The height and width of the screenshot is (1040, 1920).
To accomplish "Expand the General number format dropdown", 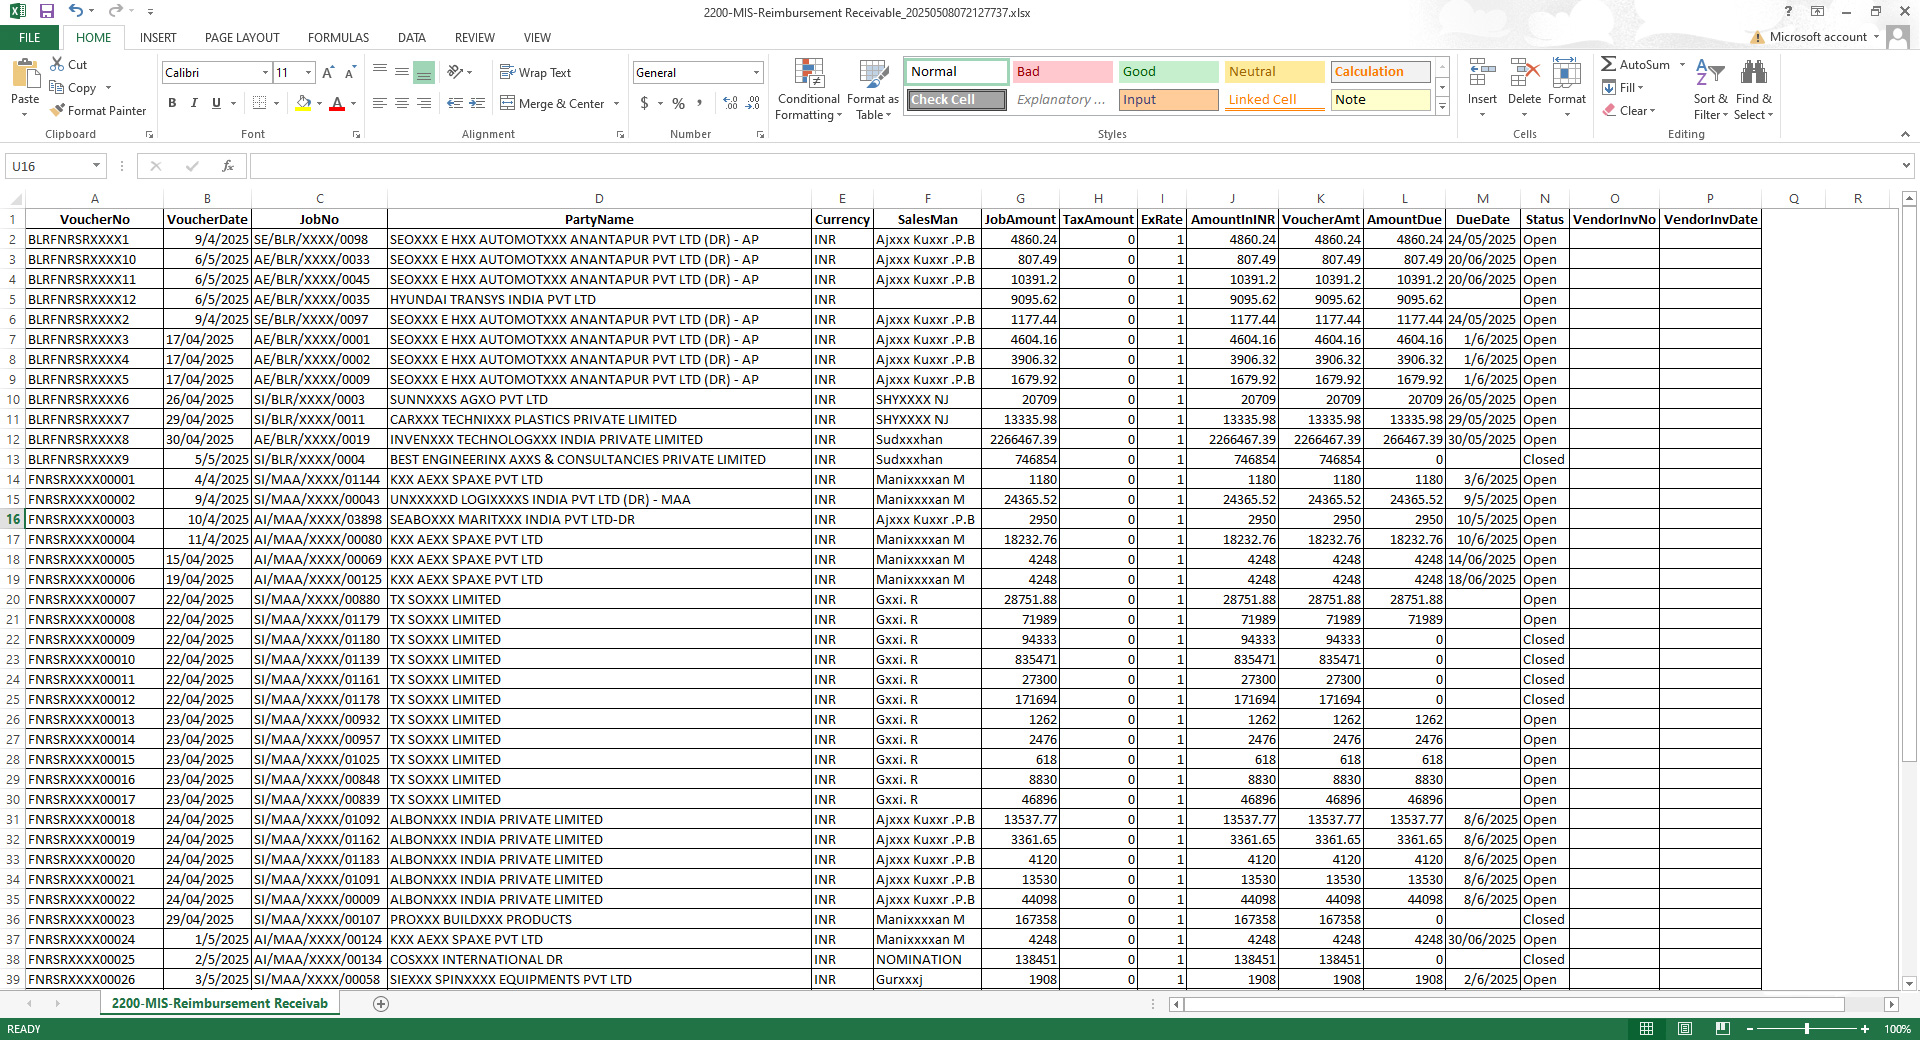I will pyautogui.click(x=756, y=73).
